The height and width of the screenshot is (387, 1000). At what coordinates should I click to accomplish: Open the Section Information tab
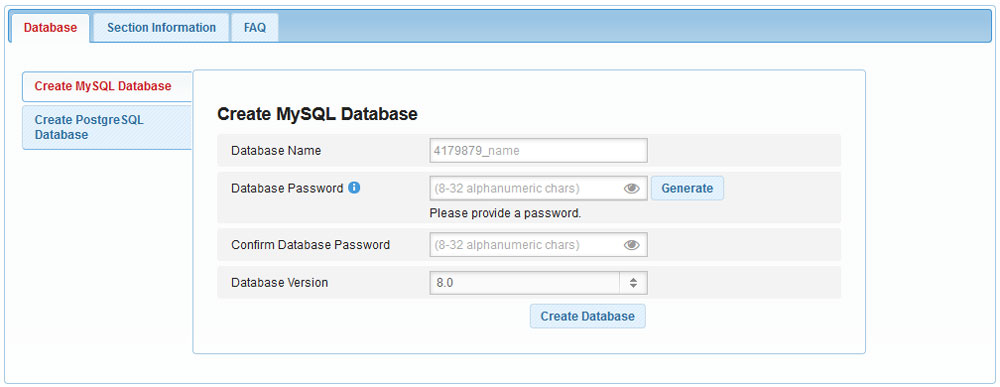pyautogui.click(x=161, y=27)
